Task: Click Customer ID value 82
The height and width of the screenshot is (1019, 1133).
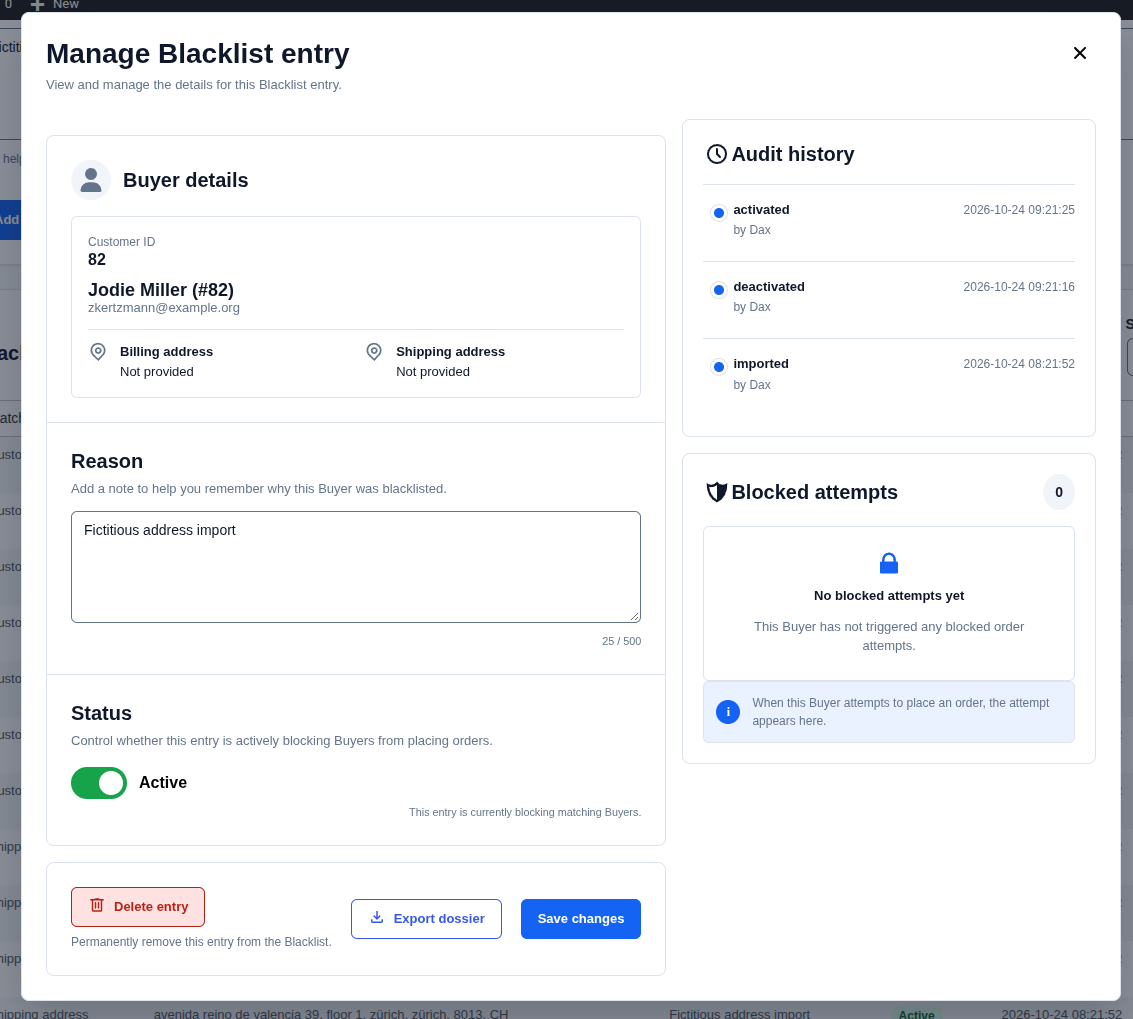Action: 97,259
